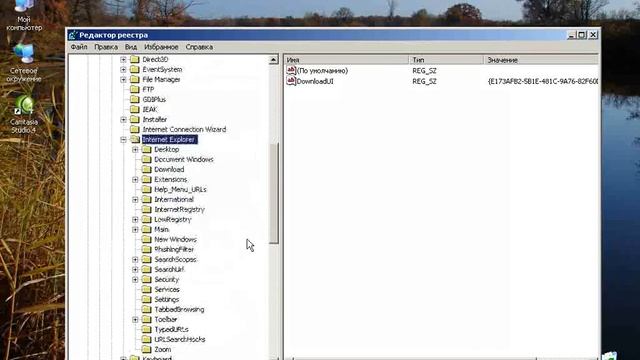Open the Файл menu
The width and height of the screenshot is (640, 360).
pyautogui.click(x=79, y=47)
